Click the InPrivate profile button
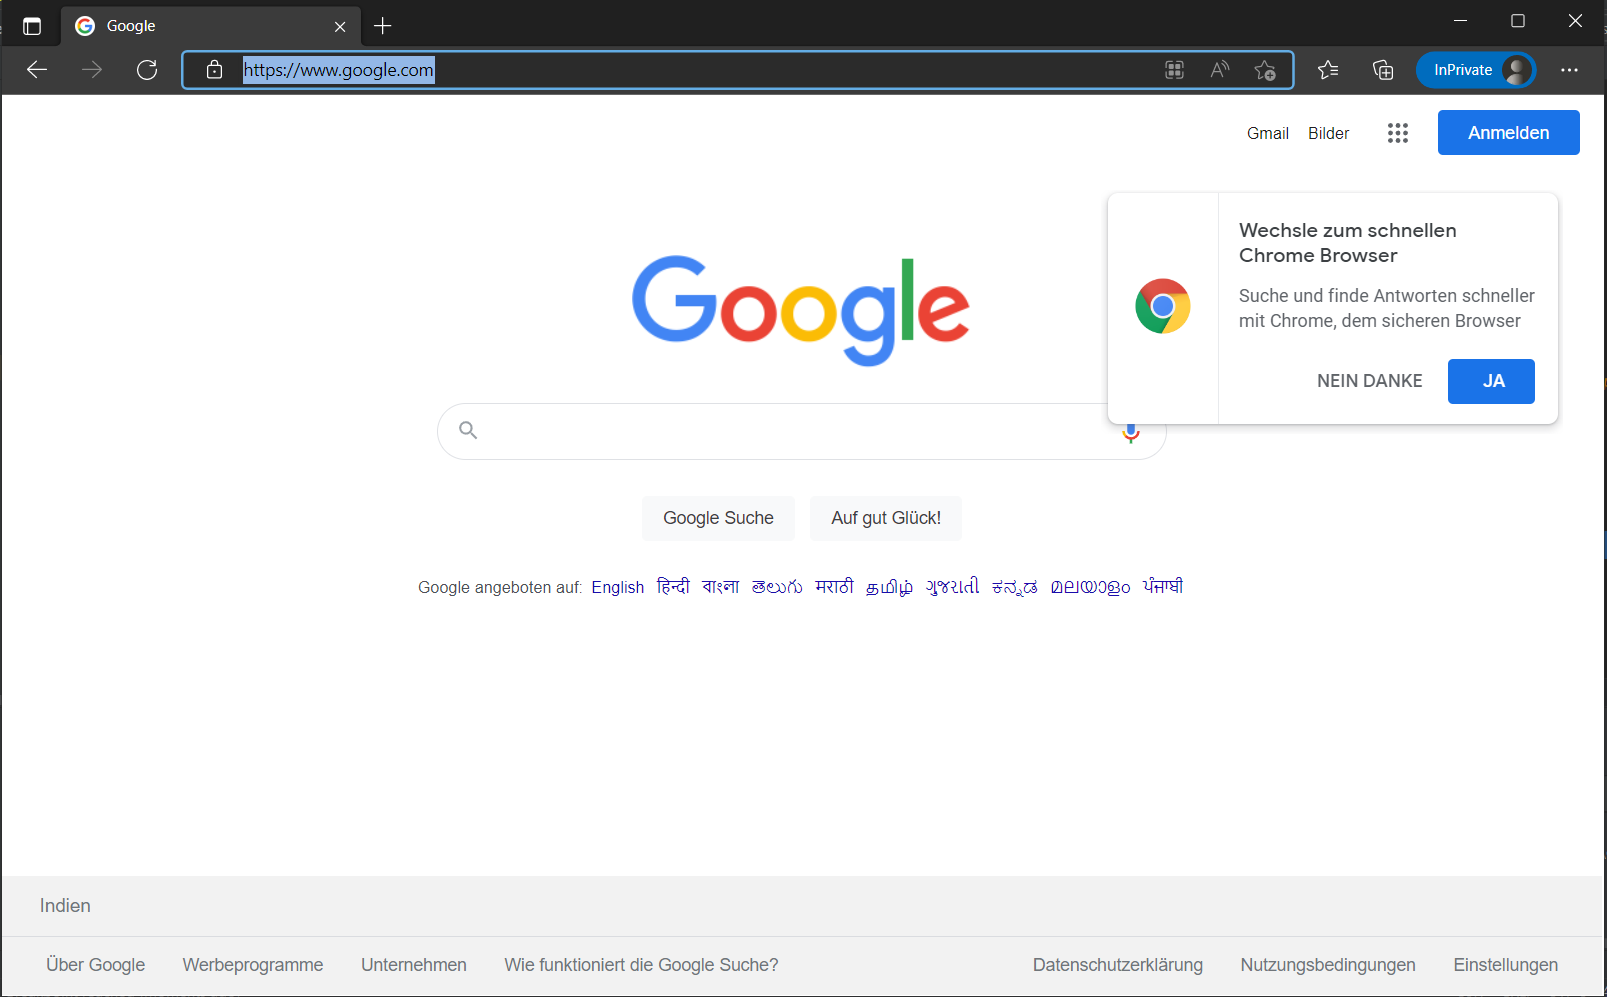 (1476, 70)
